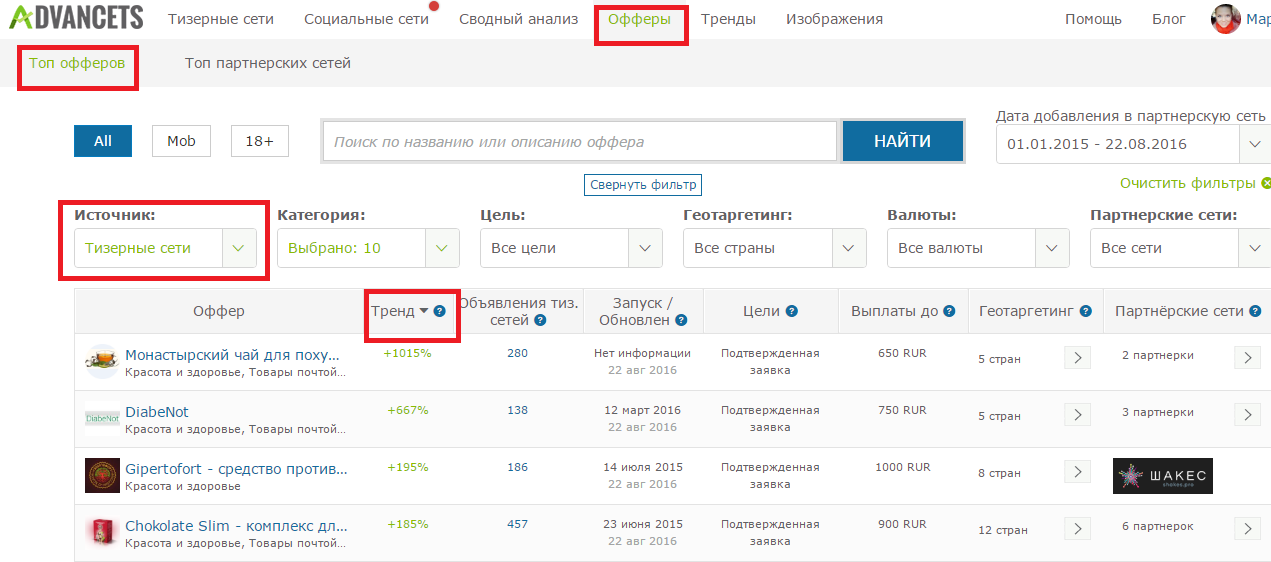Open Монастырский чай offer thumbnail

coord(101,361)
